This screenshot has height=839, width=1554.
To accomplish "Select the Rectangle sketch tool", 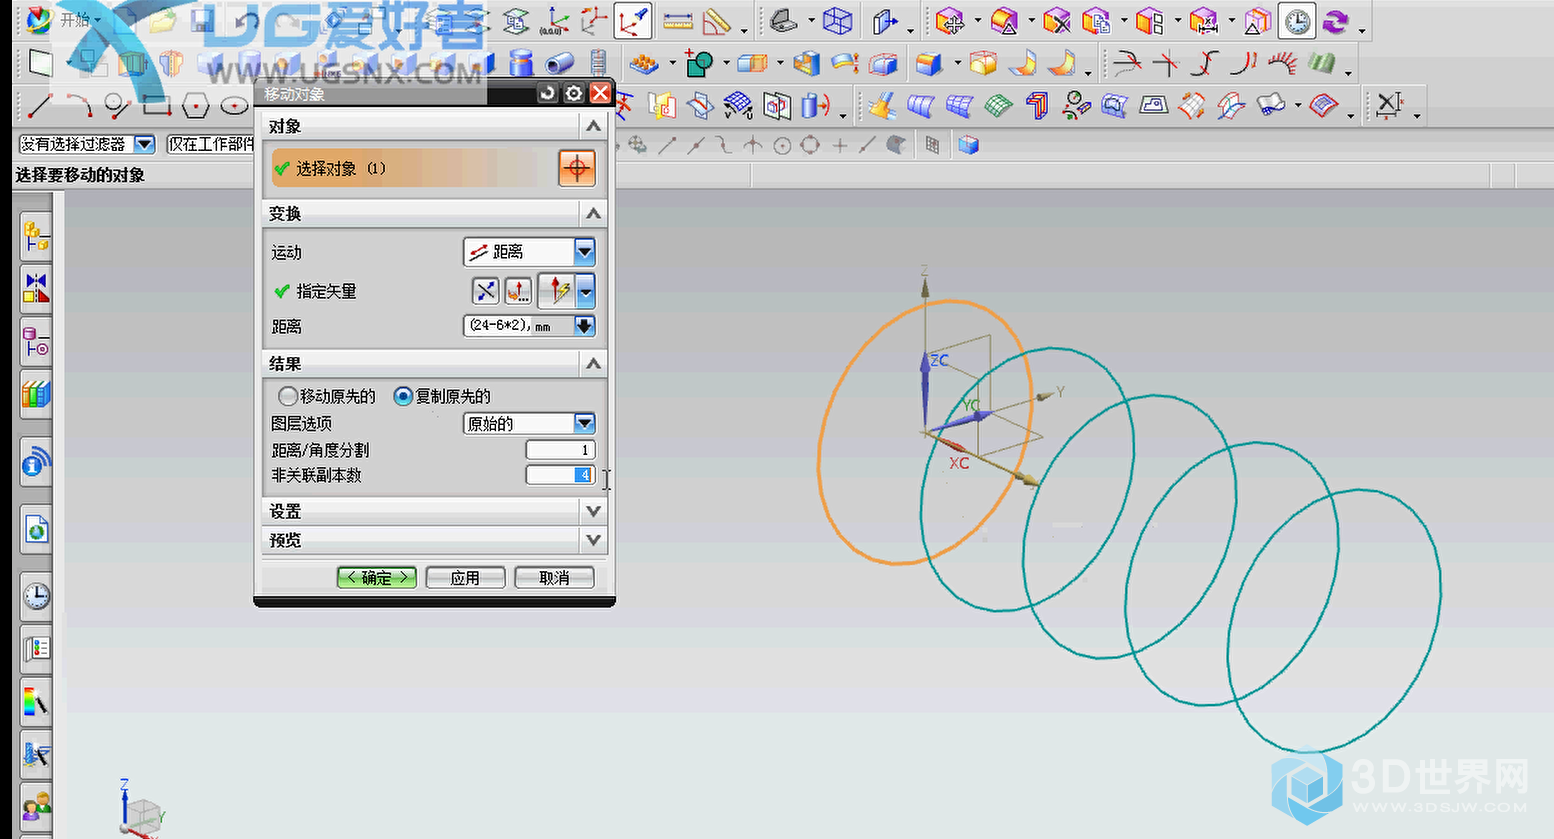I will (x=156, y=105).
